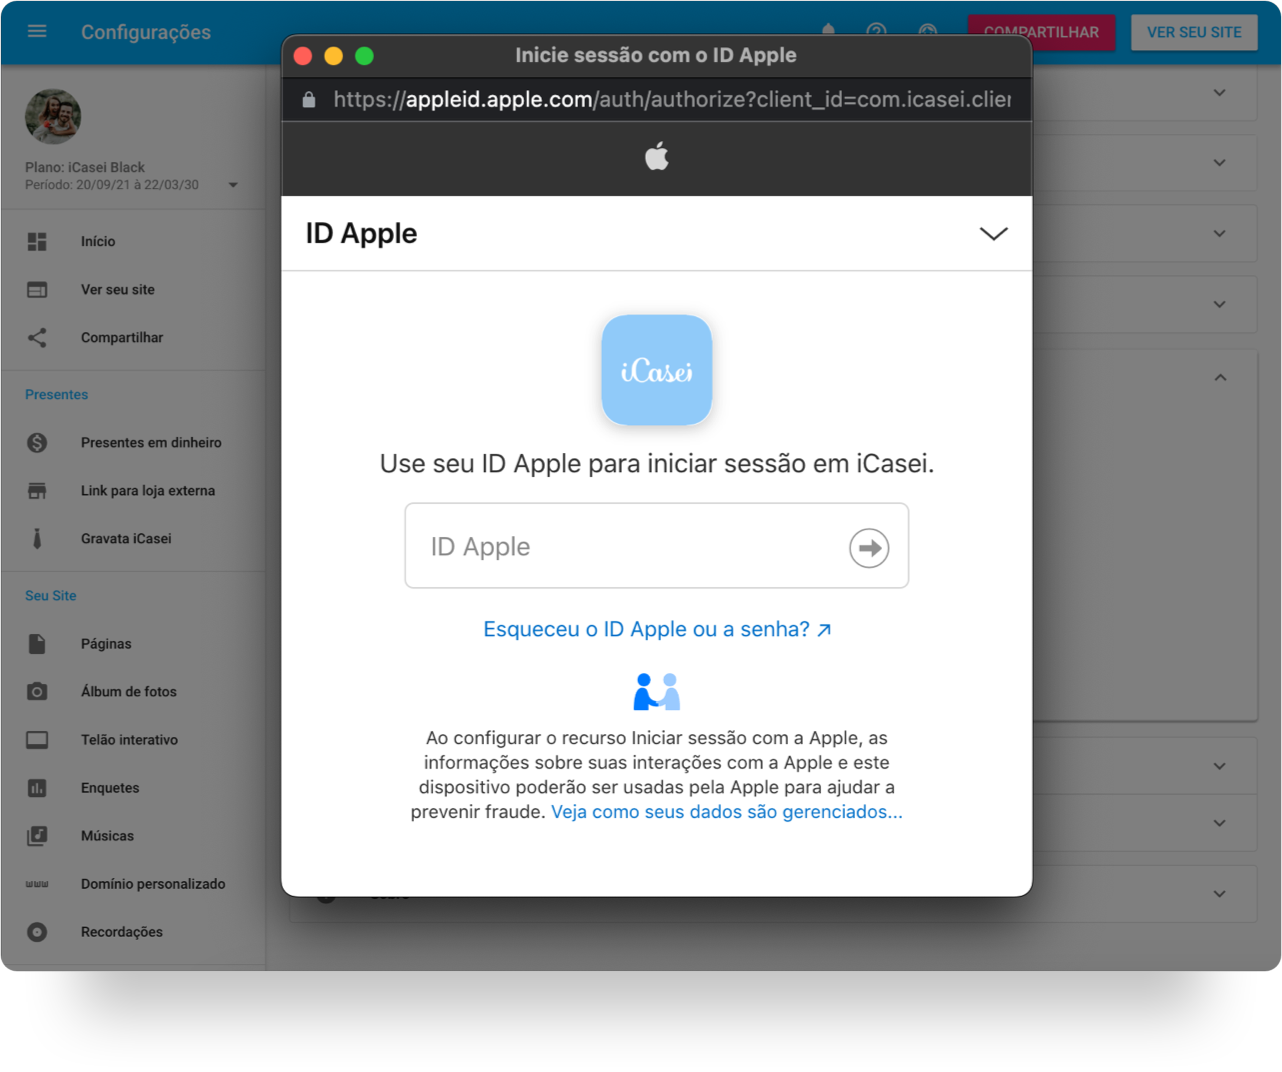Viewport: 1282px width, 1072px height.
Task: Click the Domínio personalizado www icon
Action: click(x=37, y=884)
